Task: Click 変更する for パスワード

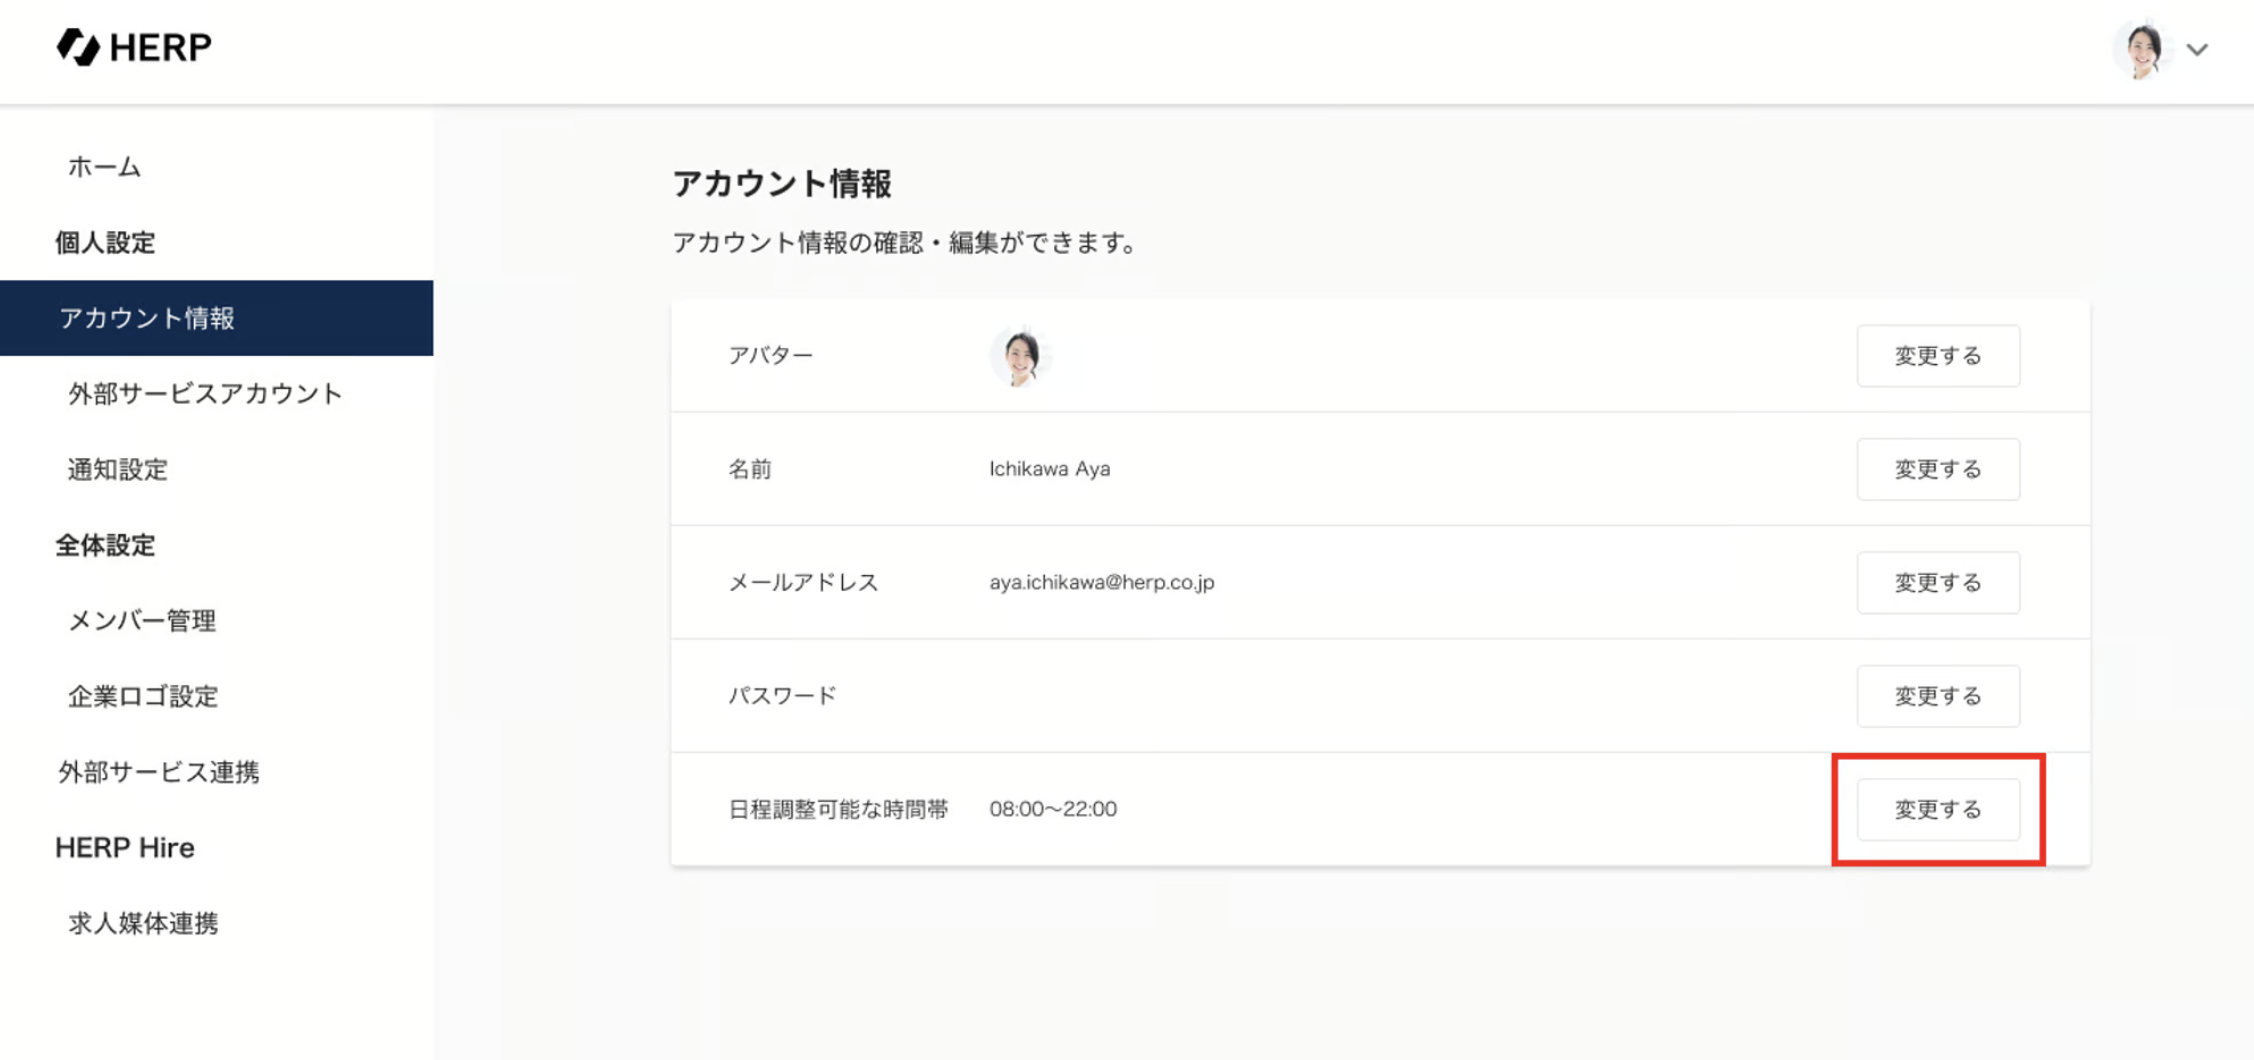Action: click(1937, 696)
